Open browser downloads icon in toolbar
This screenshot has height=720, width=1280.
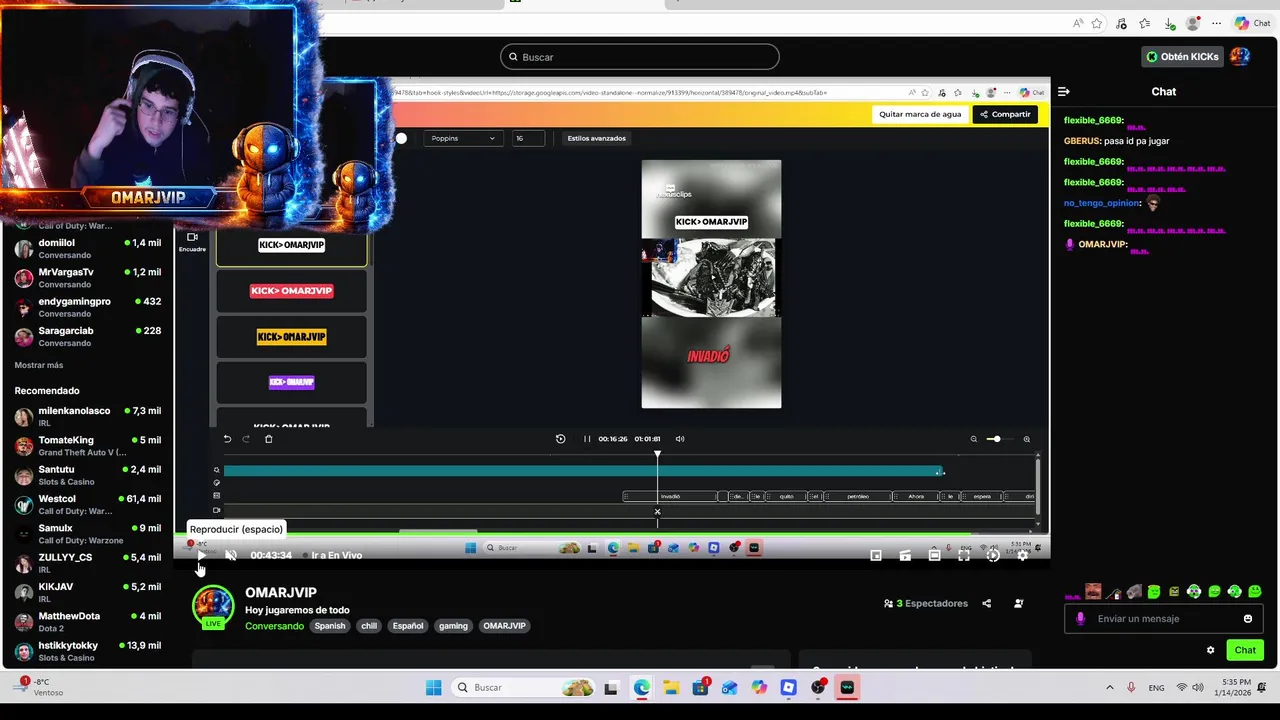pyautogui.click(x=1169, y=23)
